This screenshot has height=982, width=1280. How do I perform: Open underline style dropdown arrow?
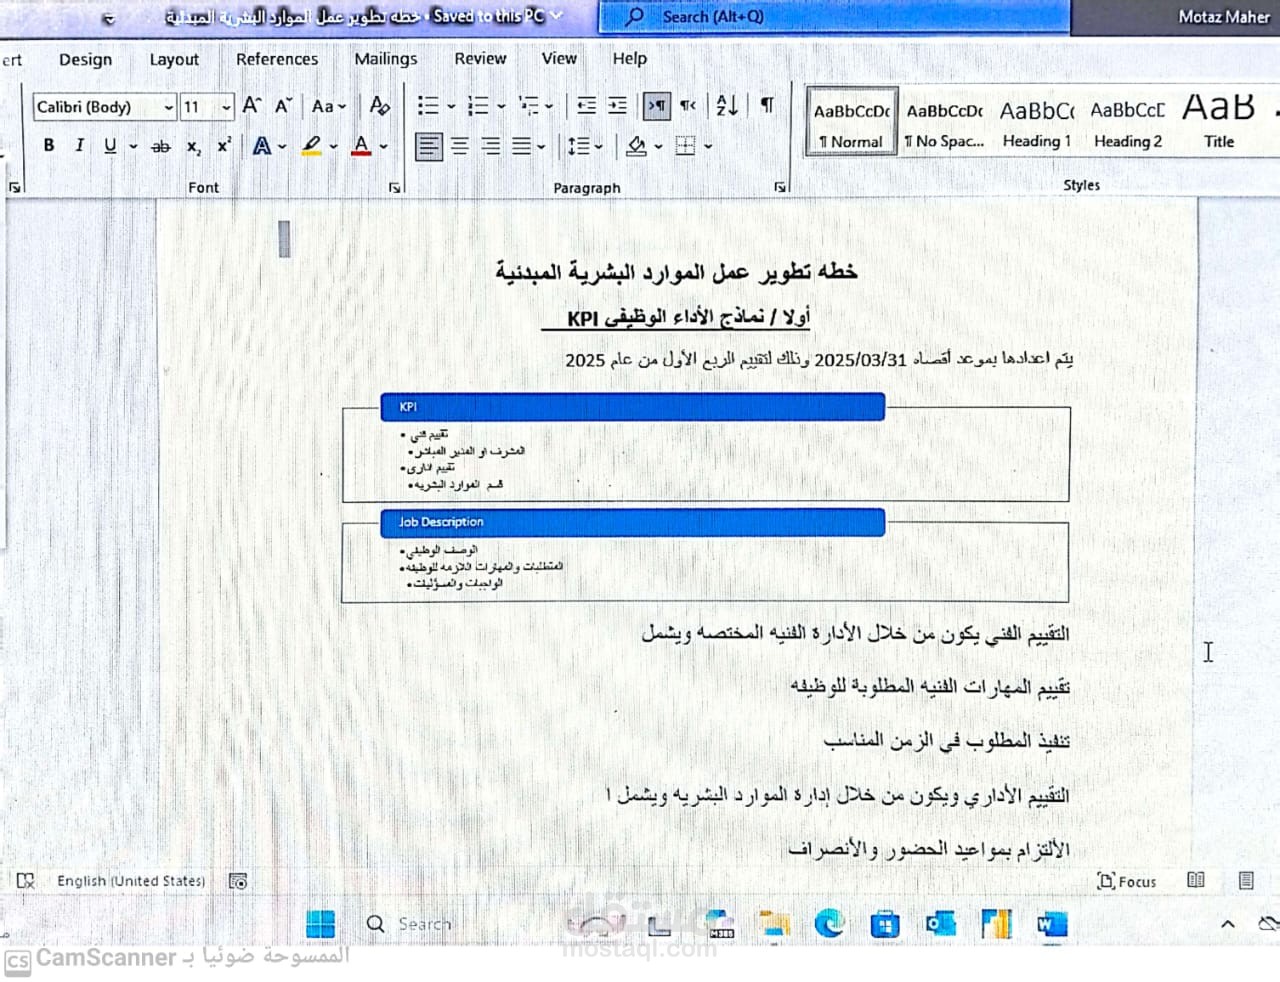(x=132, y=146)
